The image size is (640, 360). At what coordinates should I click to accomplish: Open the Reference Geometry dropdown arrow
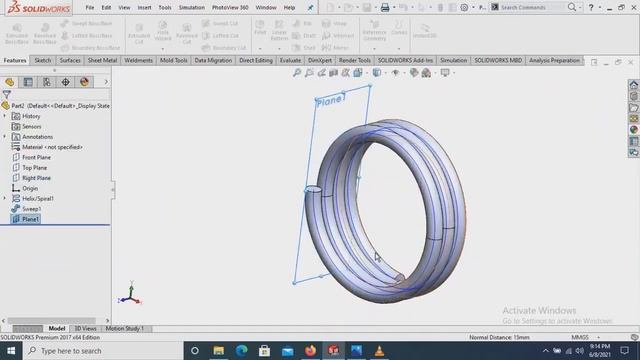pos(374,49)
